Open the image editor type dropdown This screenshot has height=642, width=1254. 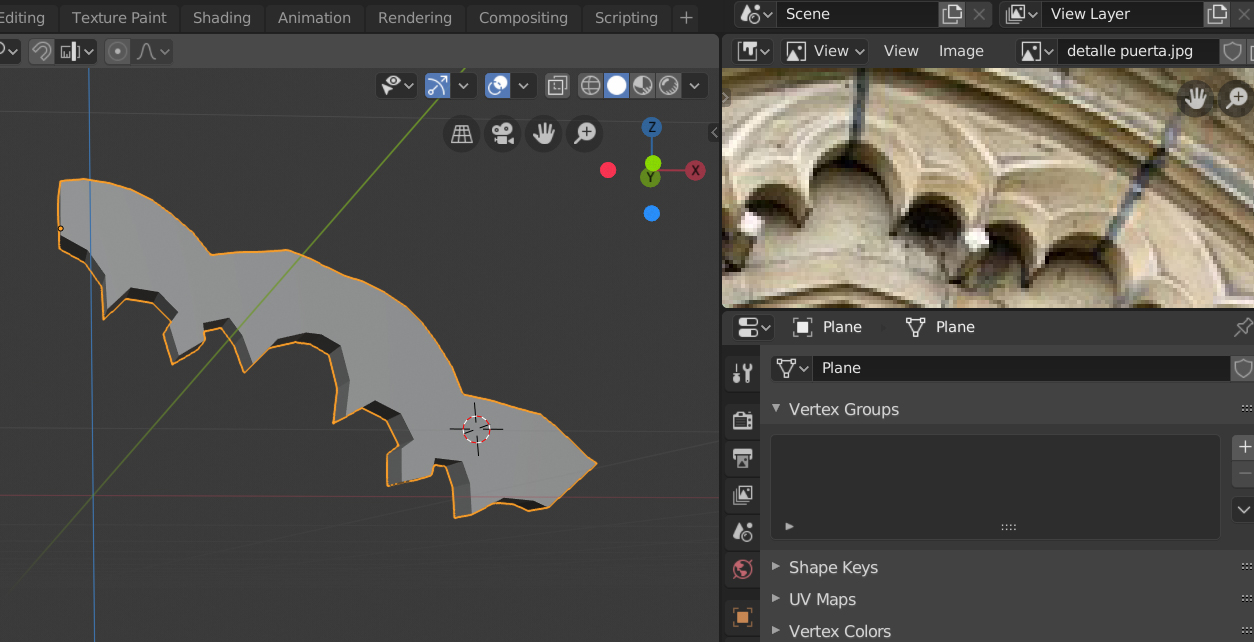[754, 51]
